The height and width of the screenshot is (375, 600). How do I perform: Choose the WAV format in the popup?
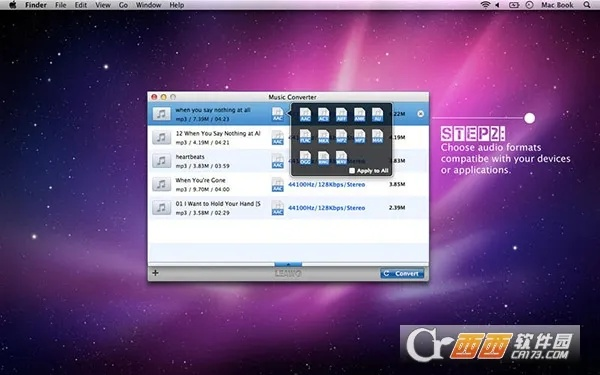(341, 158)
